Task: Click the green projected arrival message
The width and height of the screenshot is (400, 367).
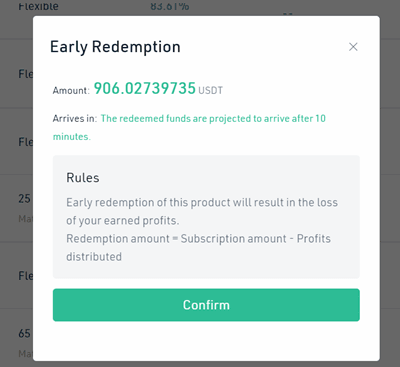Action: point(189,127)
